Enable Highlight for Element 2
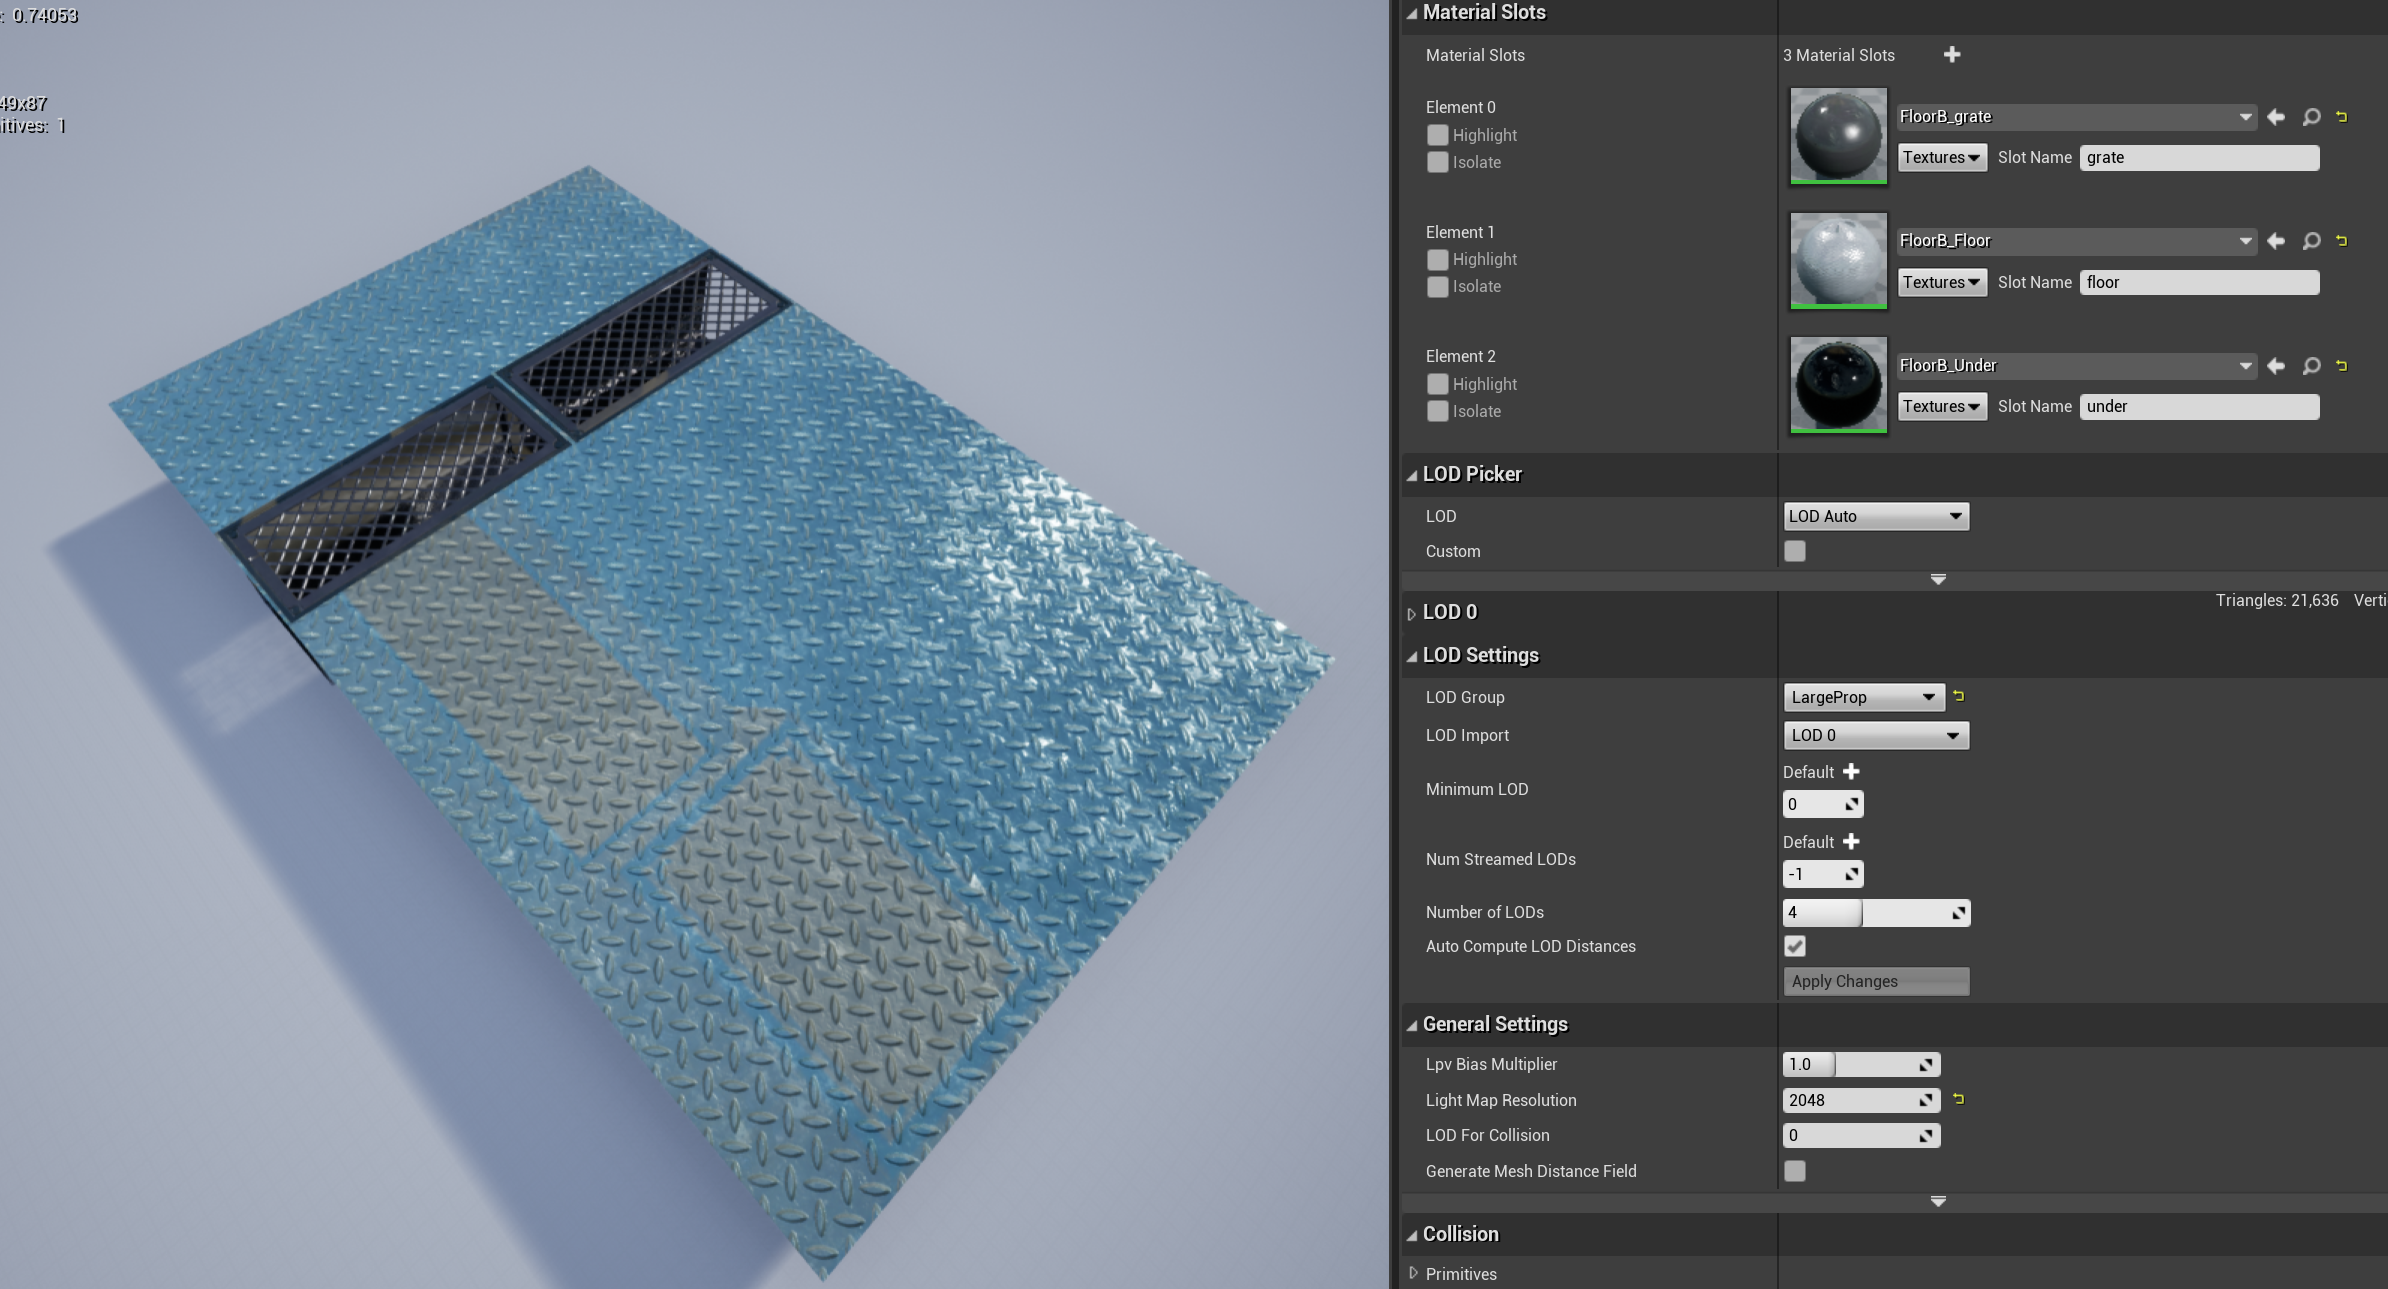2388x1289 pixels. [1437, 384]
